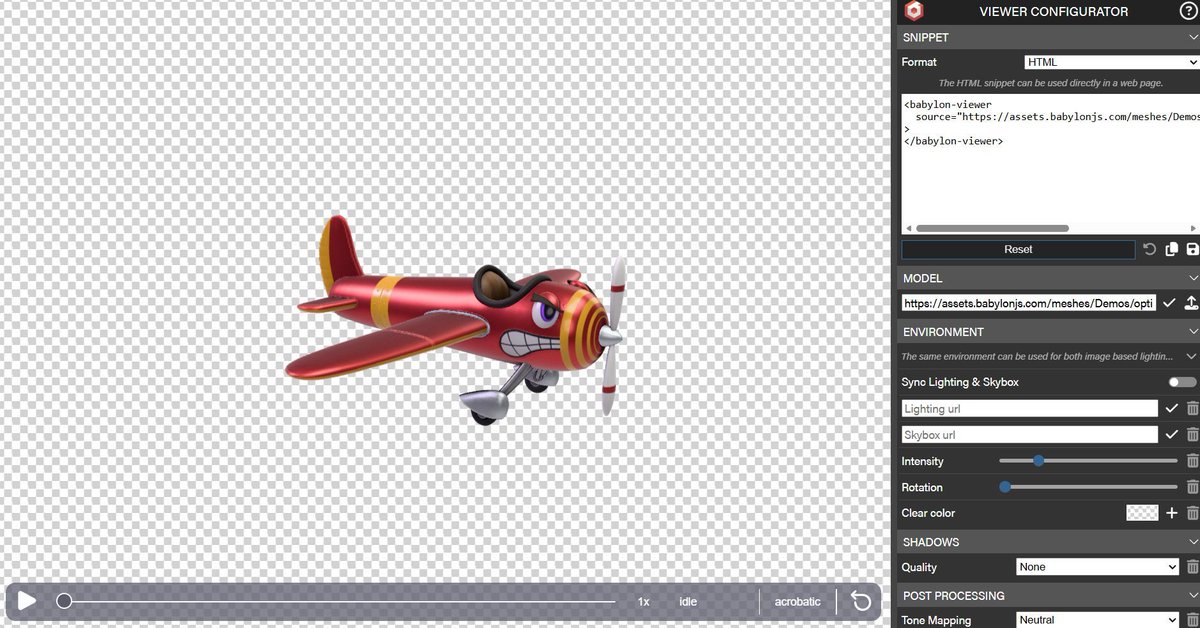Viewport: 1200px width, 628px height.
Task: Click the Clear color swatch
Action: pyautogui.click(x=1142, y=513)
